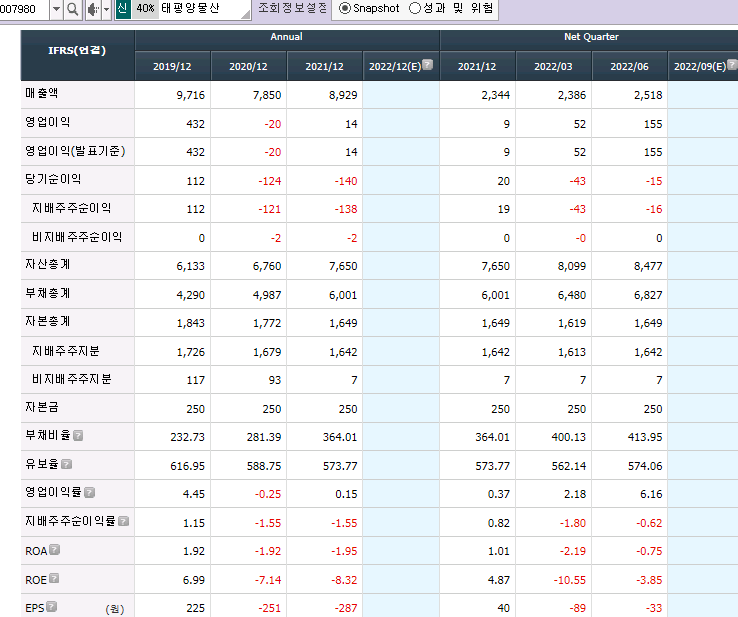This screenshot has height=617, width=738.
Task: Click the 40% margin indicator
Action: click(x=145, y=8)
